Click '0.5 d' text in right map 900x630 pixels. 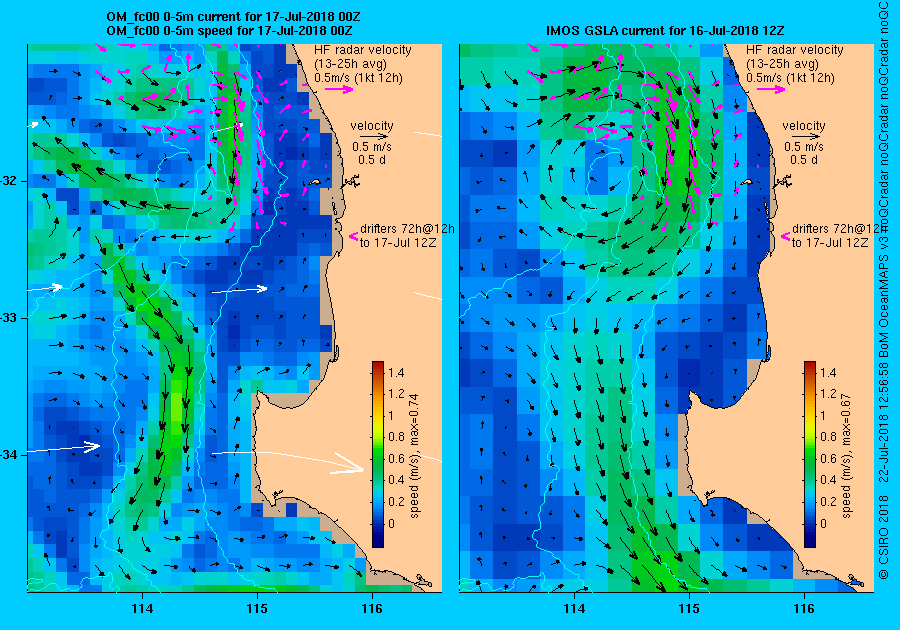[x=804, y=160]
